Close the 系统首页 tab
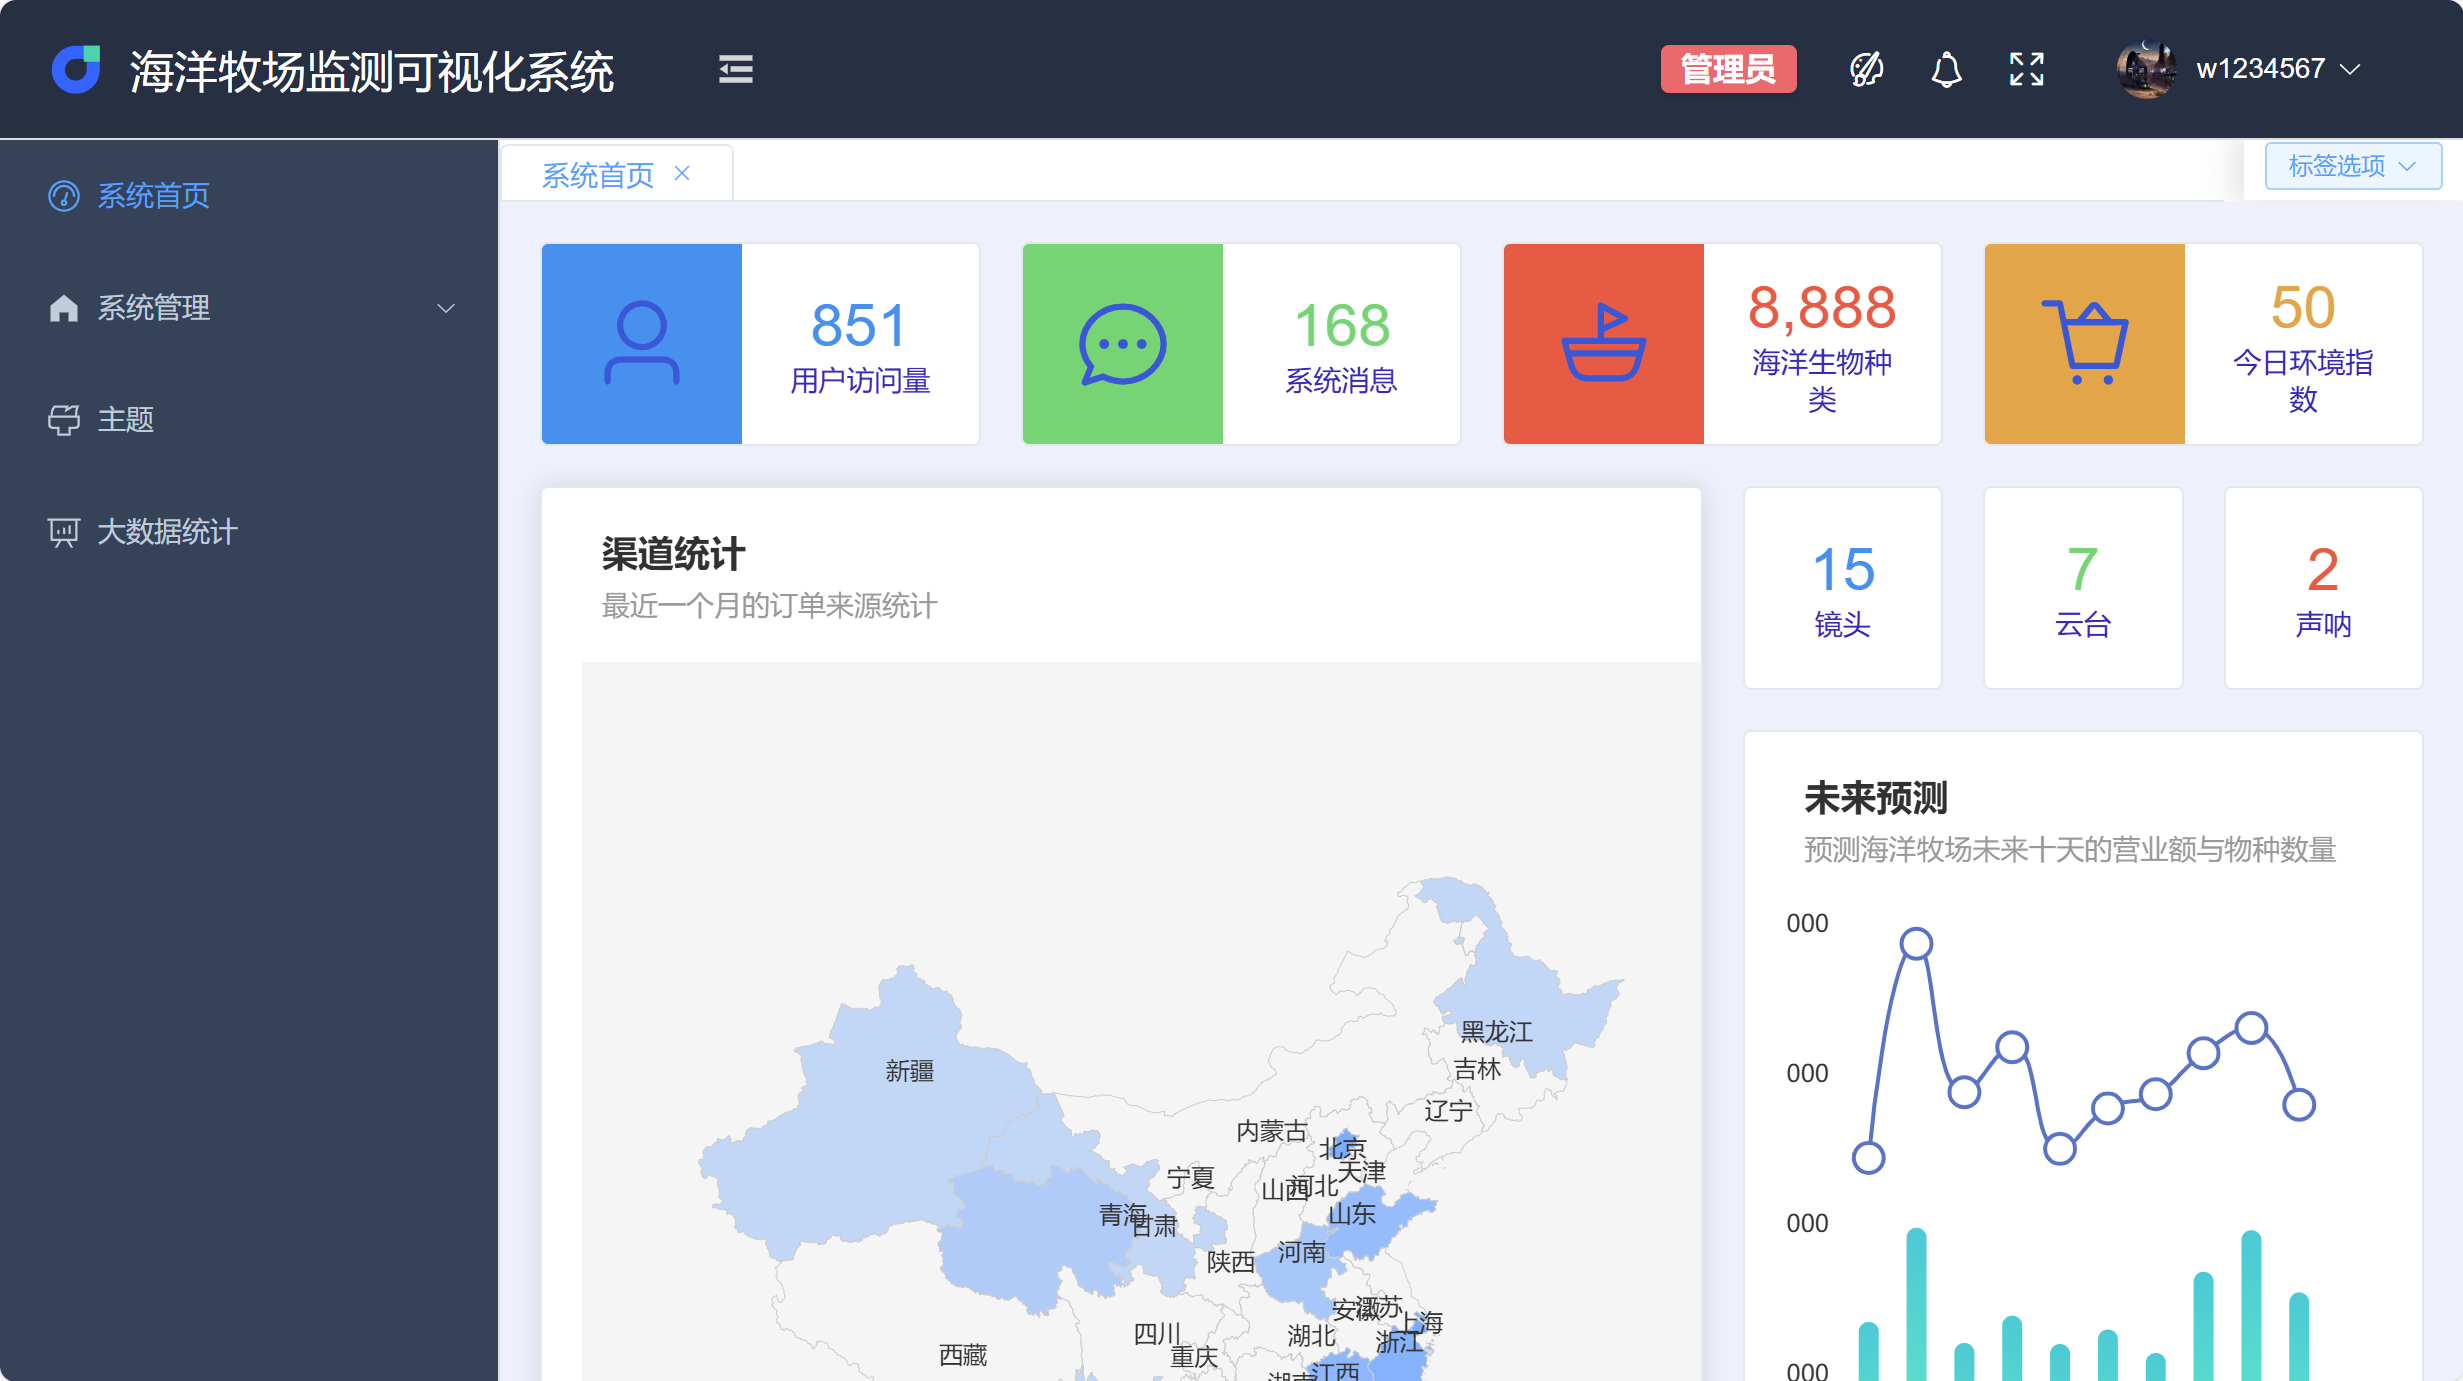 coord(682,174)
